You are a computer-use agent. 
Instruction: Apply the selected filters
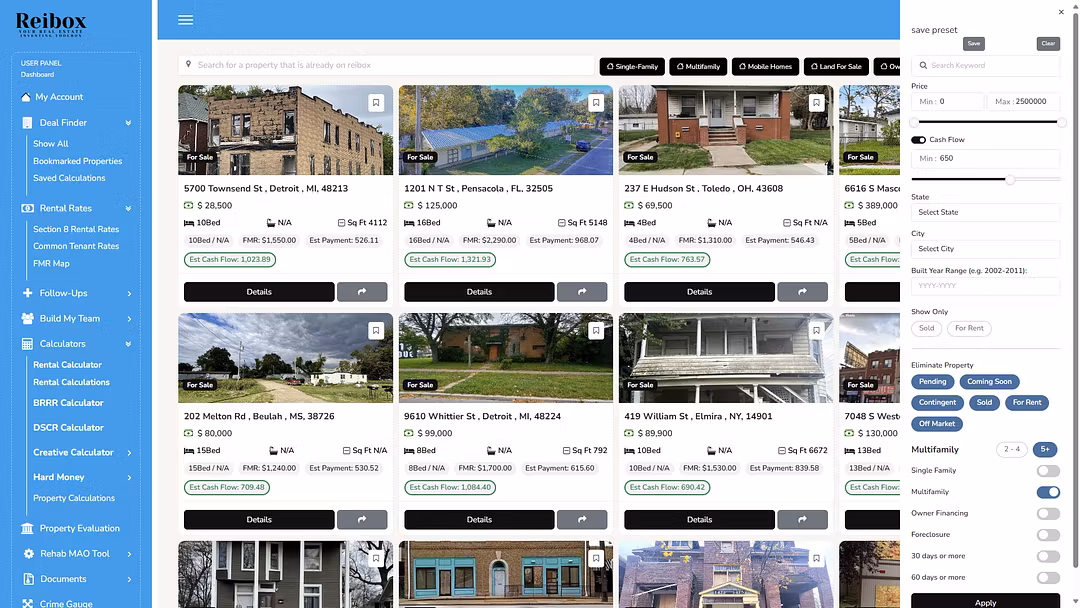985,602
